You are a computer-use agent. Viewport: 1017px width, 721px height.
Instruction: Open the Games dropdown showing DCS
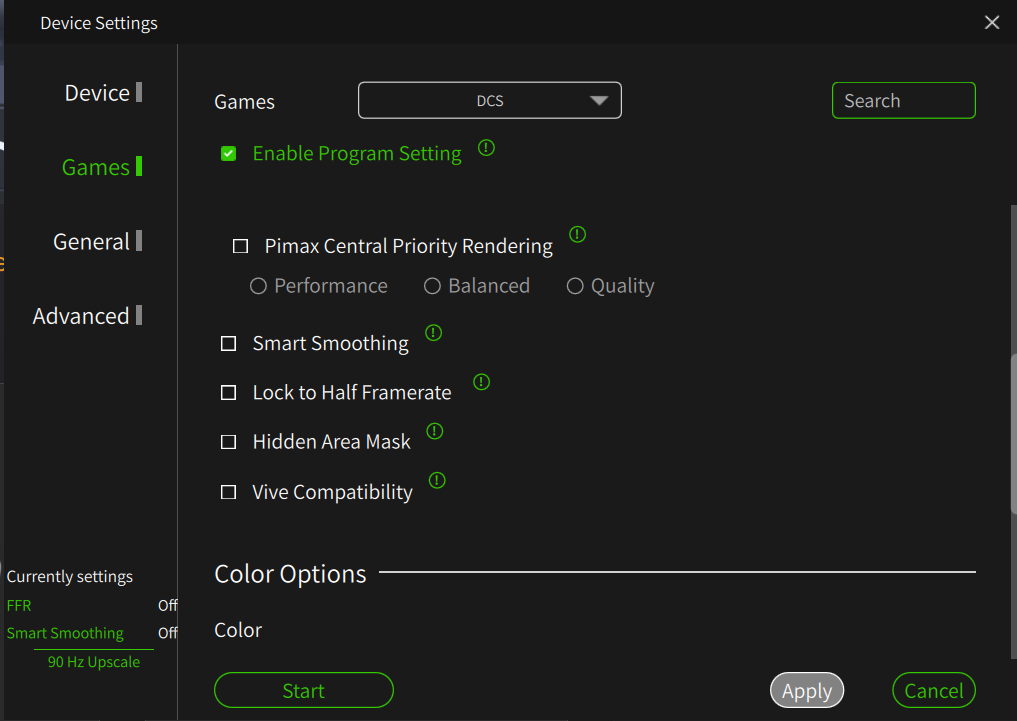490,101
